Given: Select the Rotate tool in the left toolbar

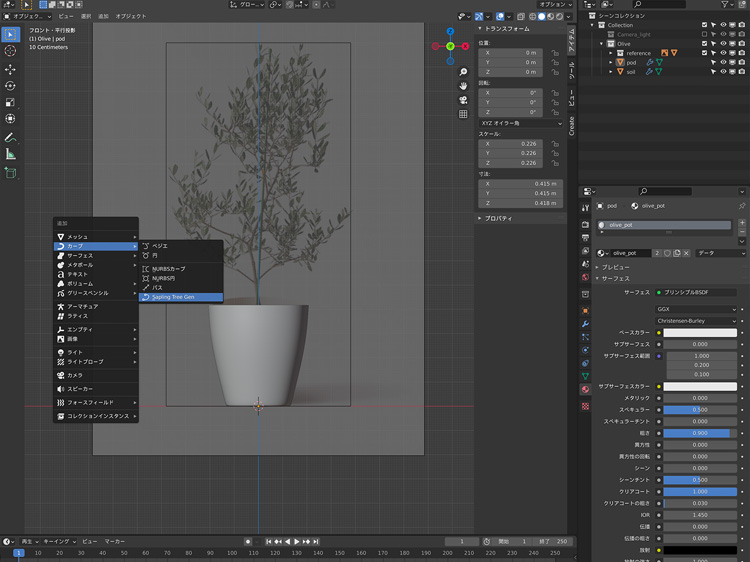Looking at the screenshot, I should tap(10, 86).
